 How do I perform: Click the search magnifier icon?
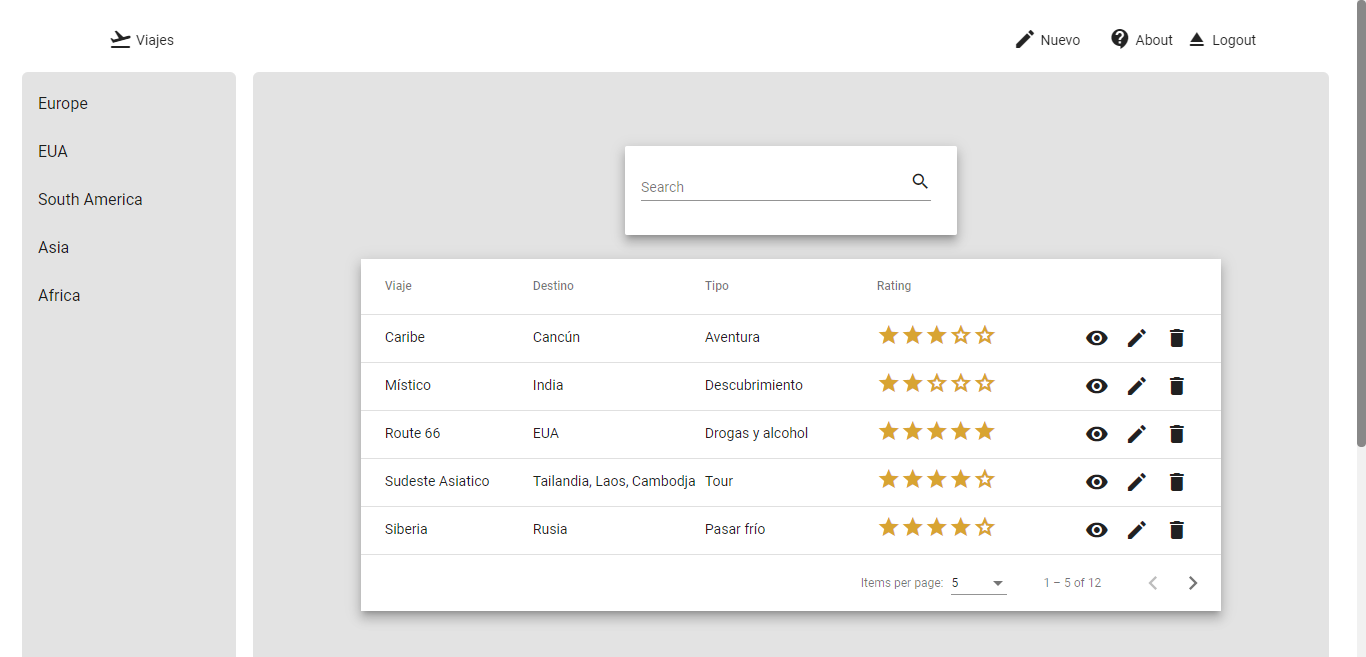920,181
